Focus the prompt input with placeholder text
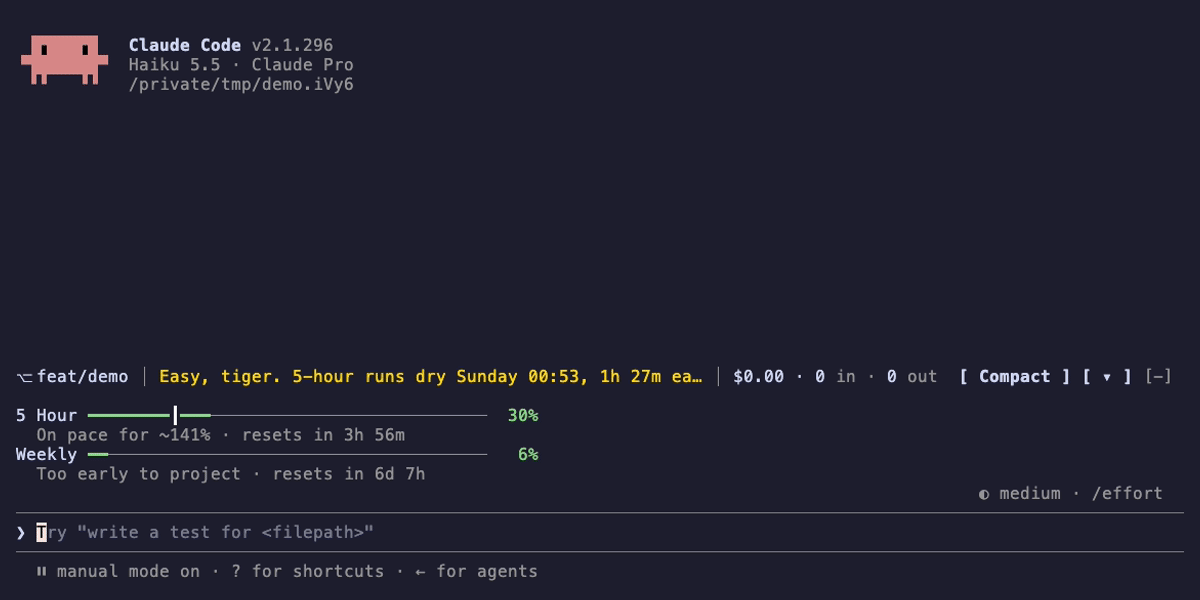 (x=600, y=533)
